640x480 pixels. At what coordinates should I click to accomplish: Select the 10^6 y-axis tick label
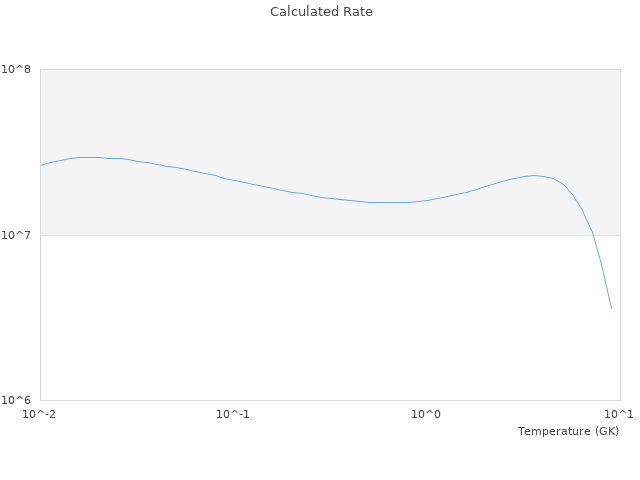[20, 401]
